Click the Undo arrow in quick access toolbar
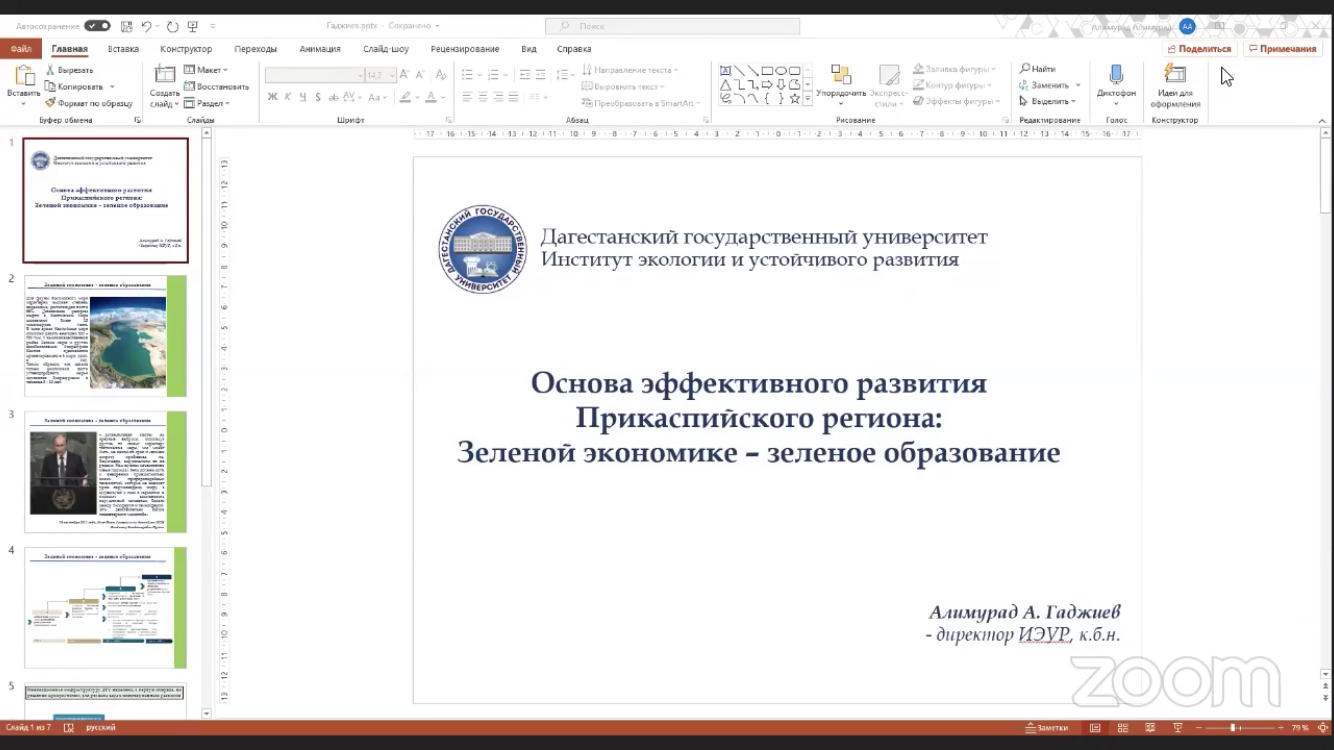The width and height of the screenshot is (1334, 750). [147, 26]
